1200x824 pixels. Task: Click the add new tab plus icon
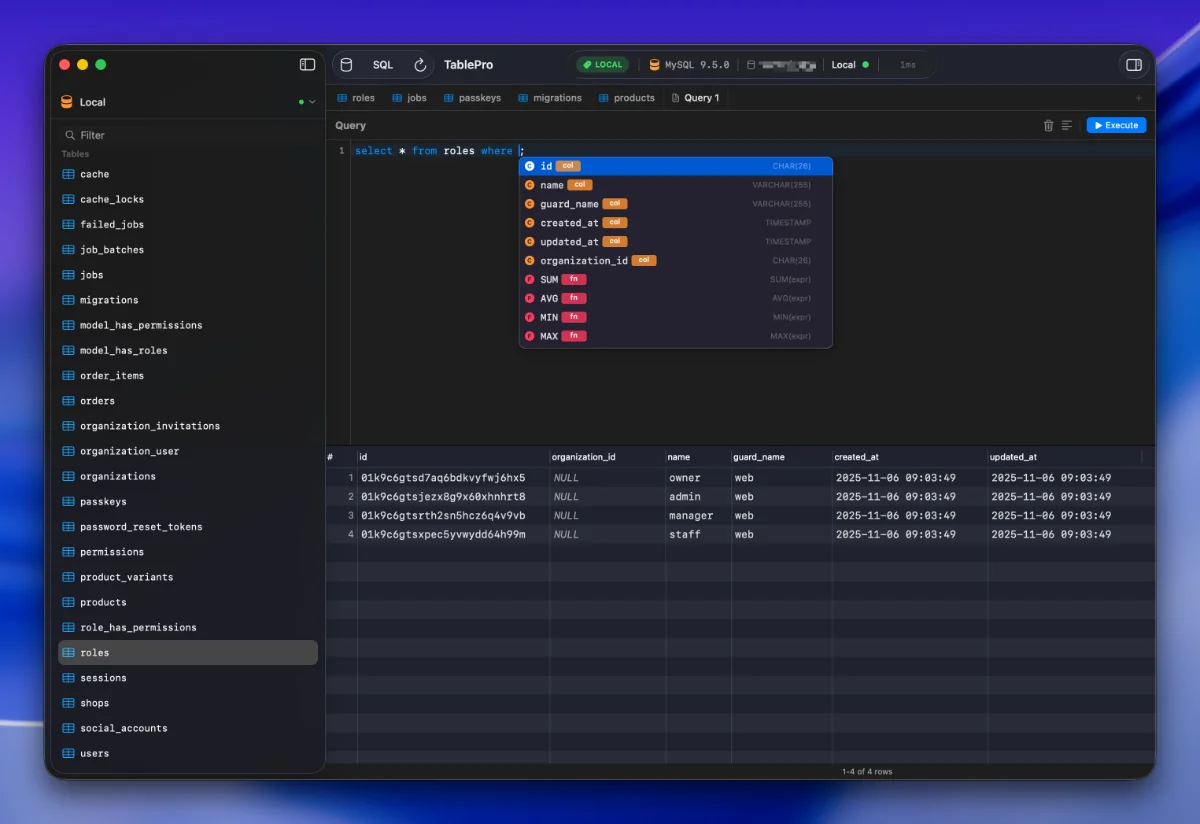1138,98
